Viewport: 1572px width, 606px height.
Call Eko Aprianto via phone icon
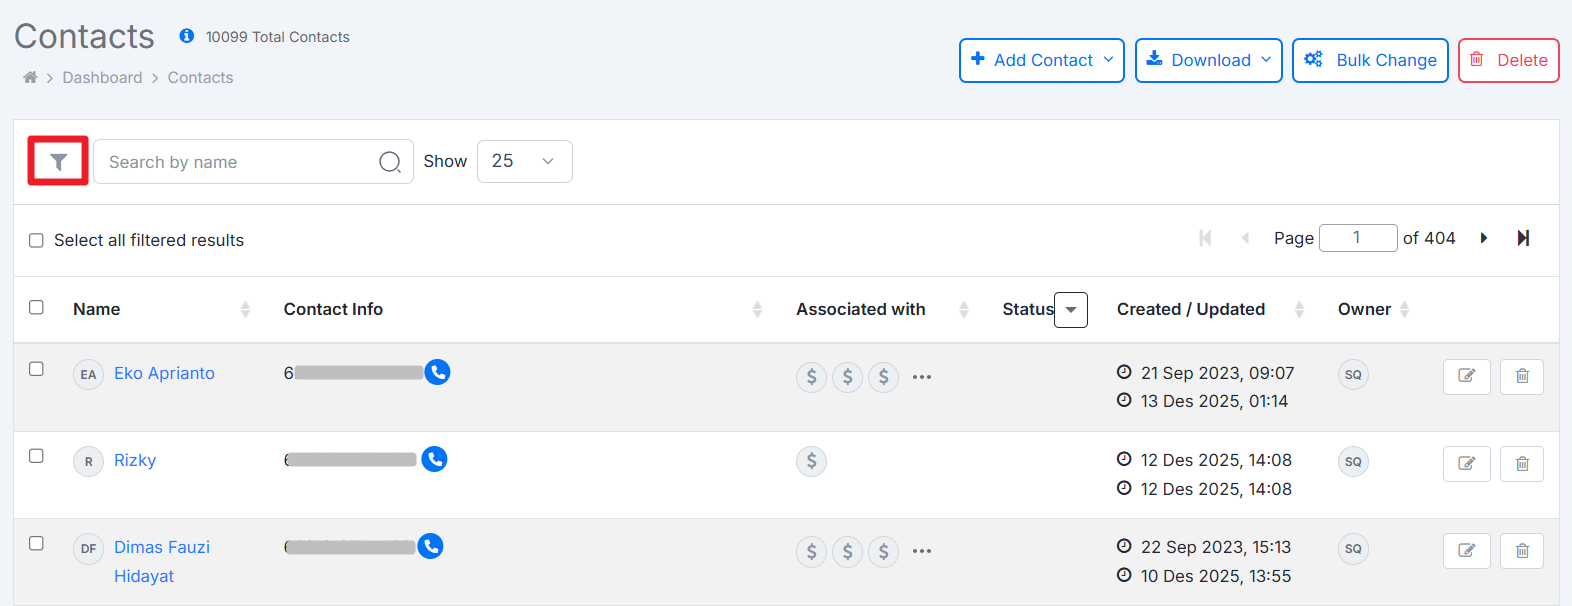pos(437,372)
